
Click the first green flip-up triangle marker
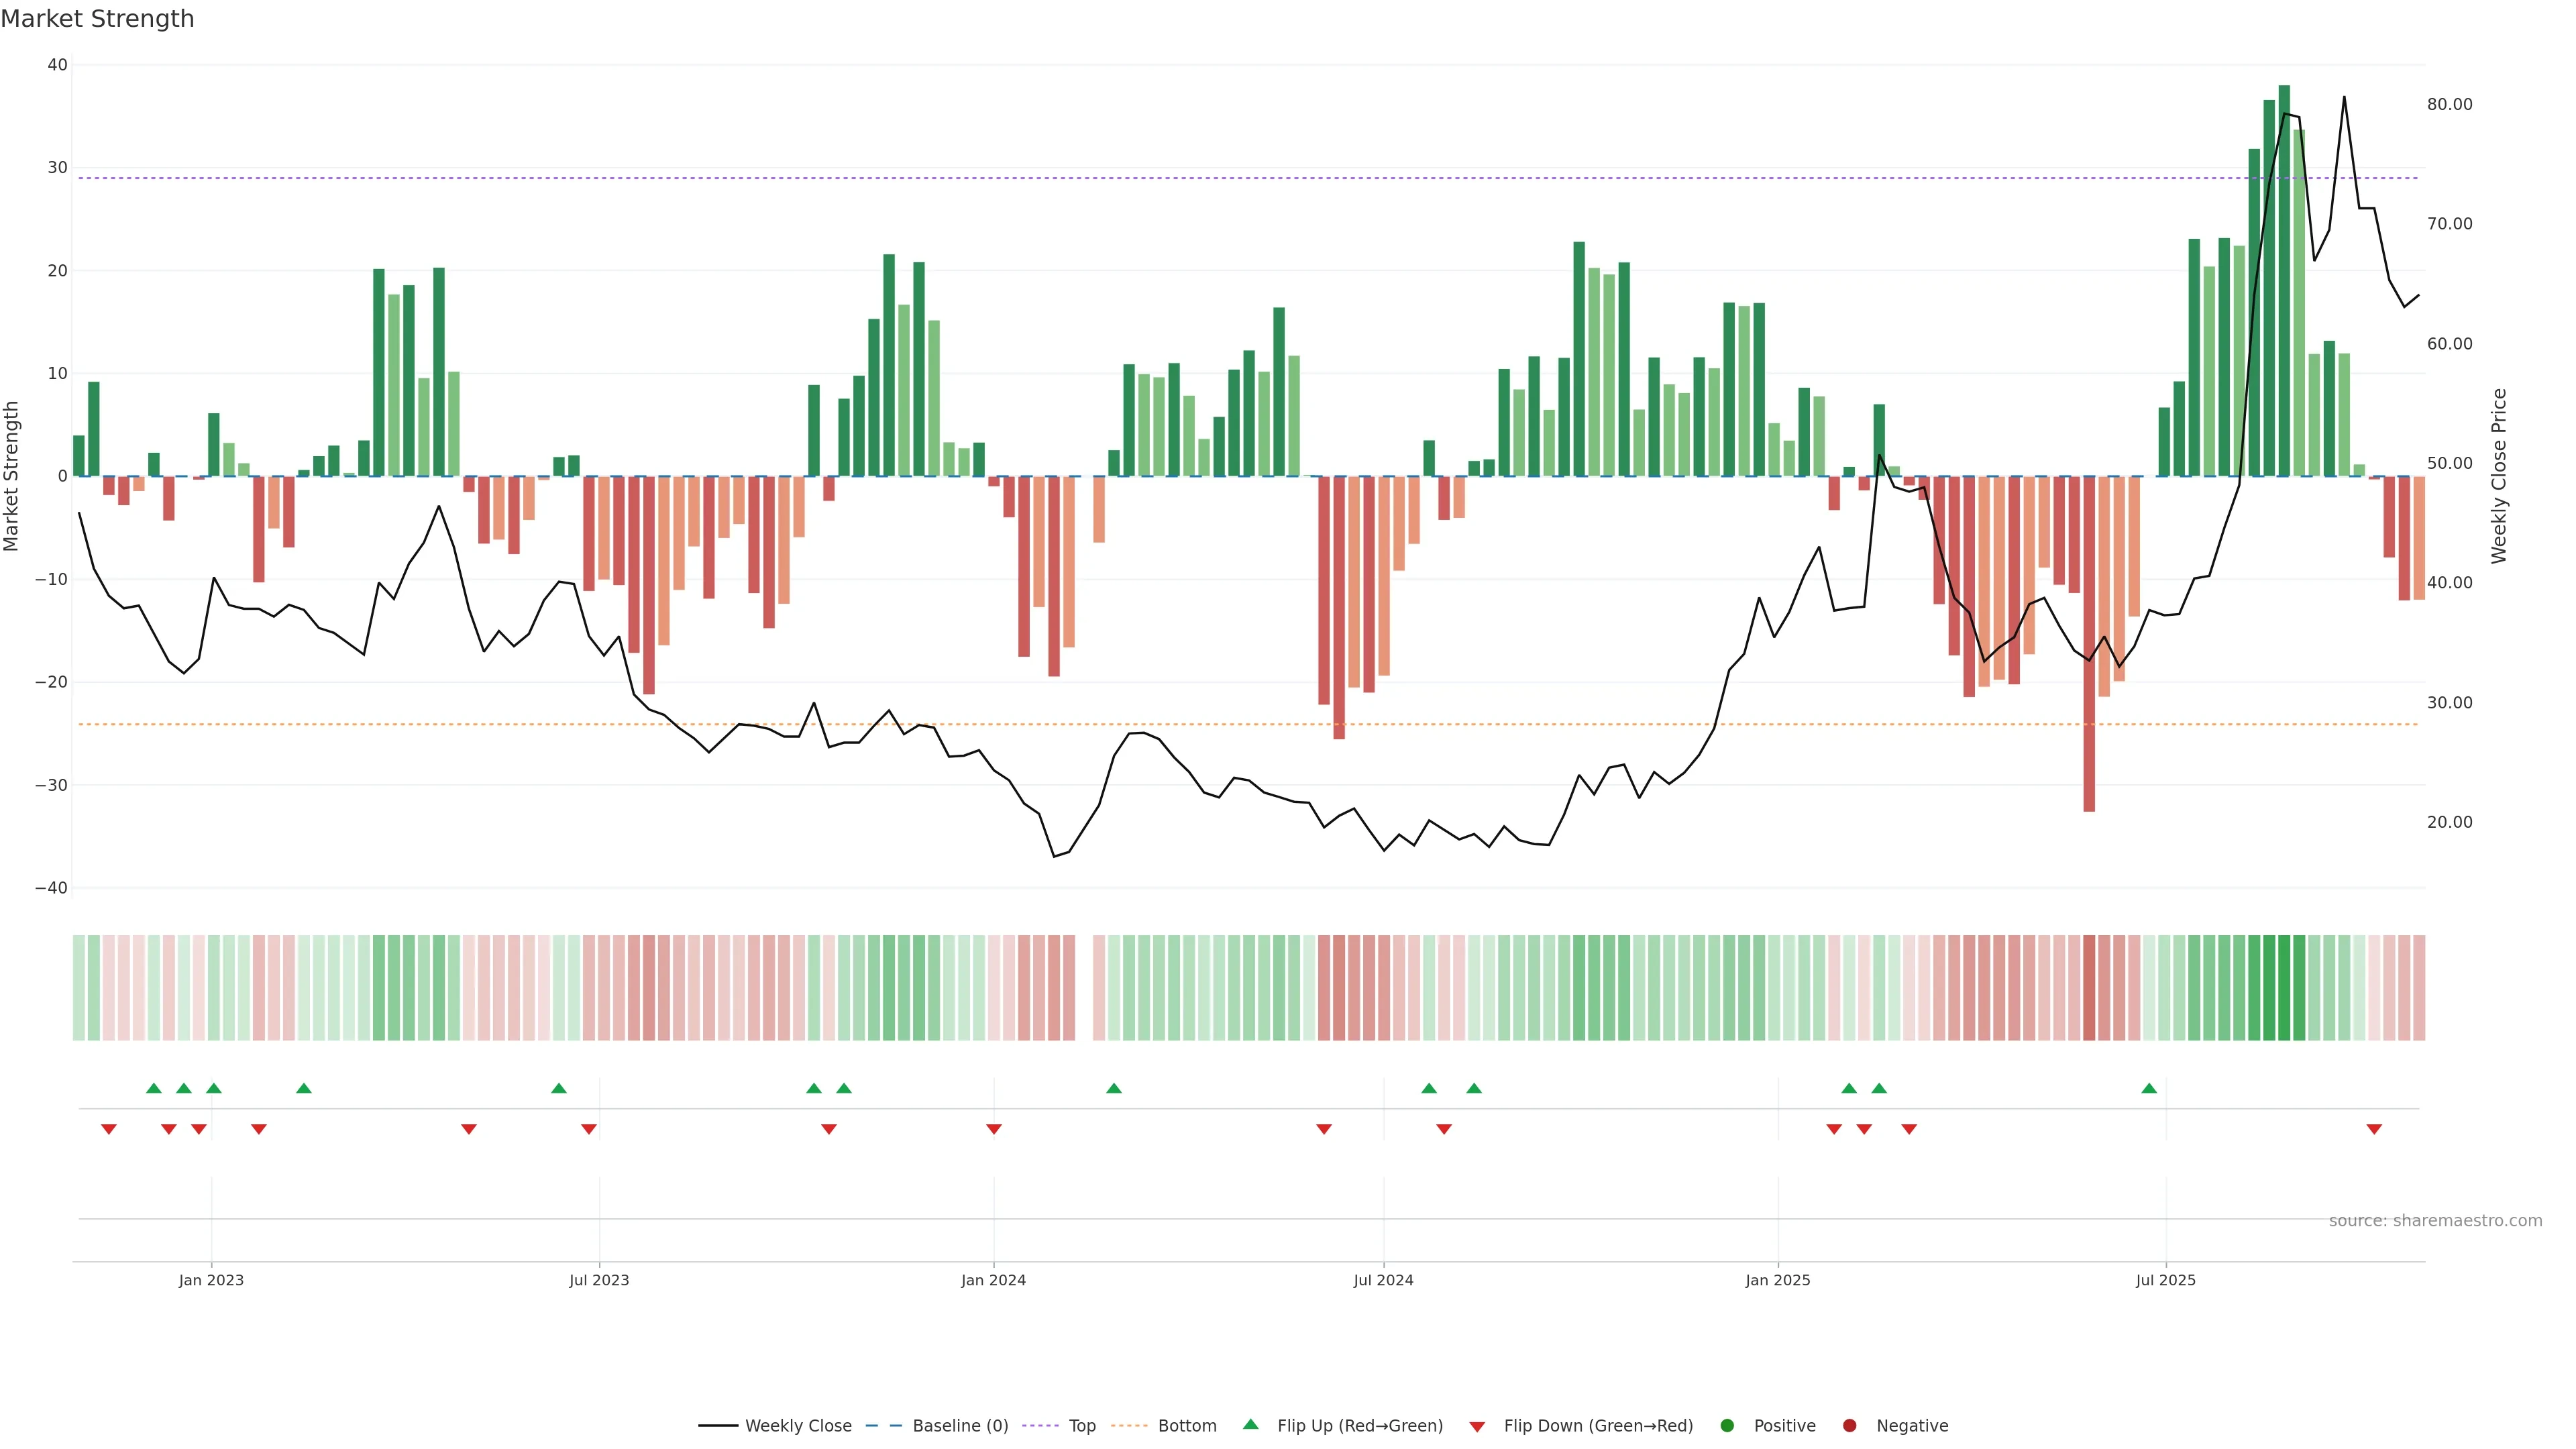tap(153, 1088)
